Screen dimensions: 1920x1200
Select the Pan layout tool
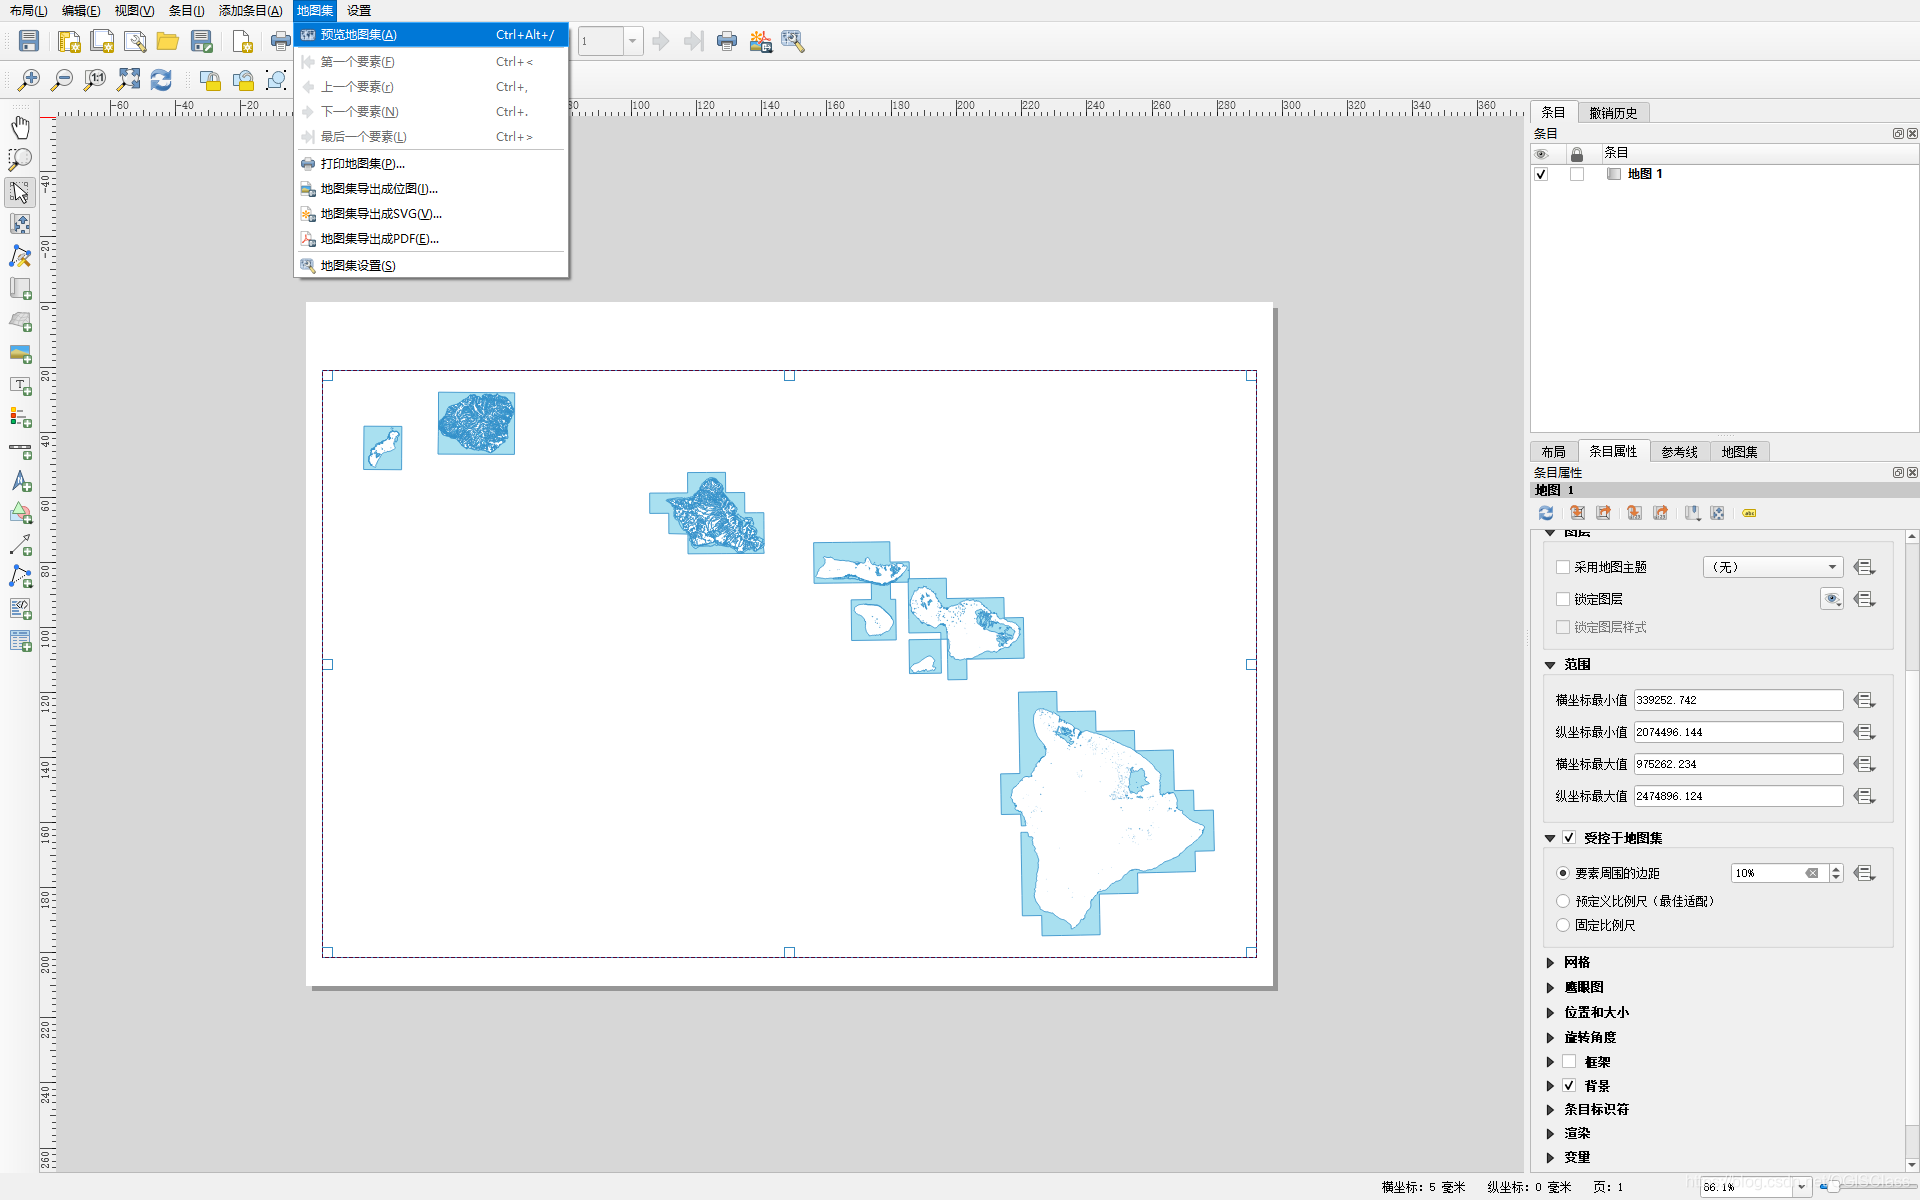click(20, 127)
